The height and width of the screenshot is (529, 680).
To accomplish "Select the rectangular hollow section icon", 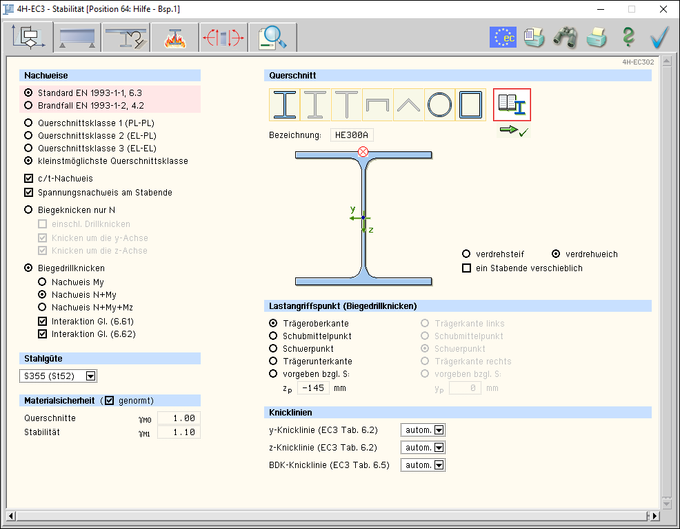I will click(x=471, y=104).
